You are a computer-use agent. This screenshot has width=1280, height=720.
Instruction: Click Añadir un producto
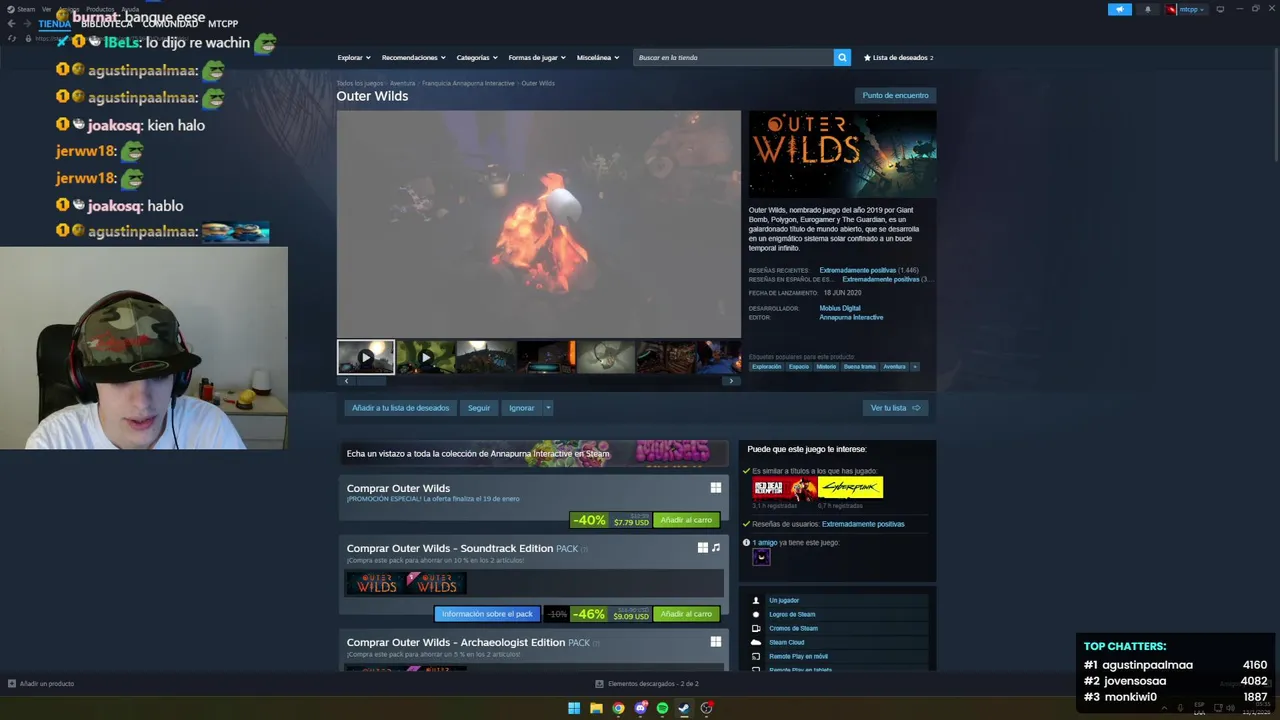41,684
